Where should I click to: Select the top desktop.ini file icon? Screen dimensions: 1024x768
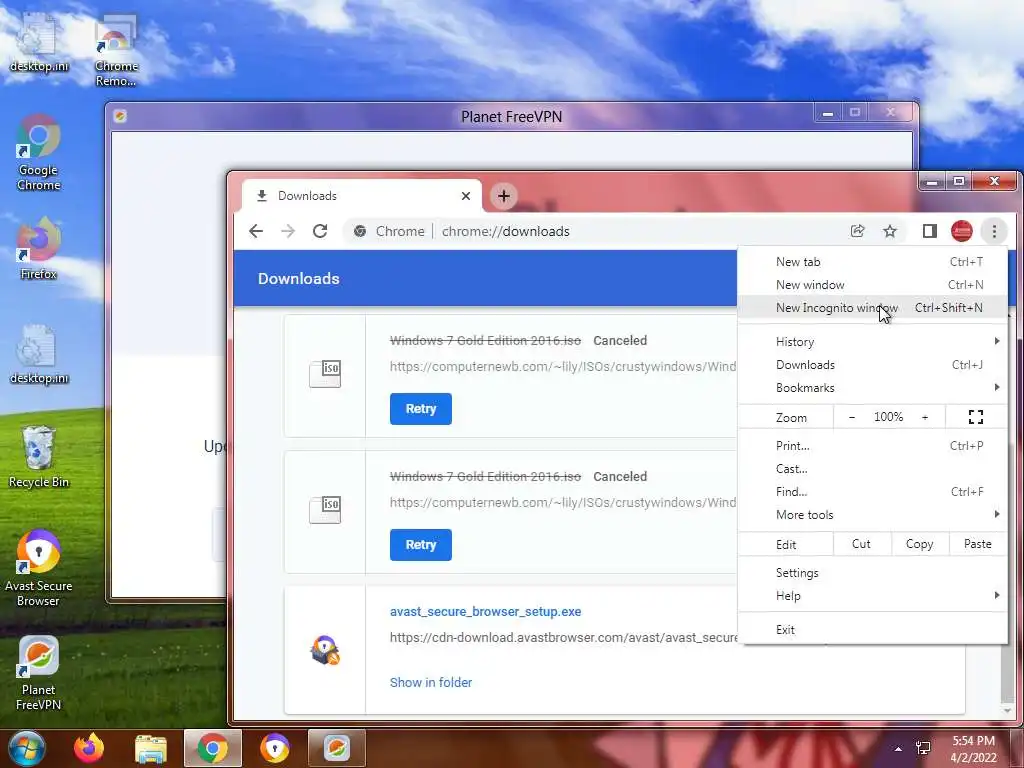click(x=39, y=41)
